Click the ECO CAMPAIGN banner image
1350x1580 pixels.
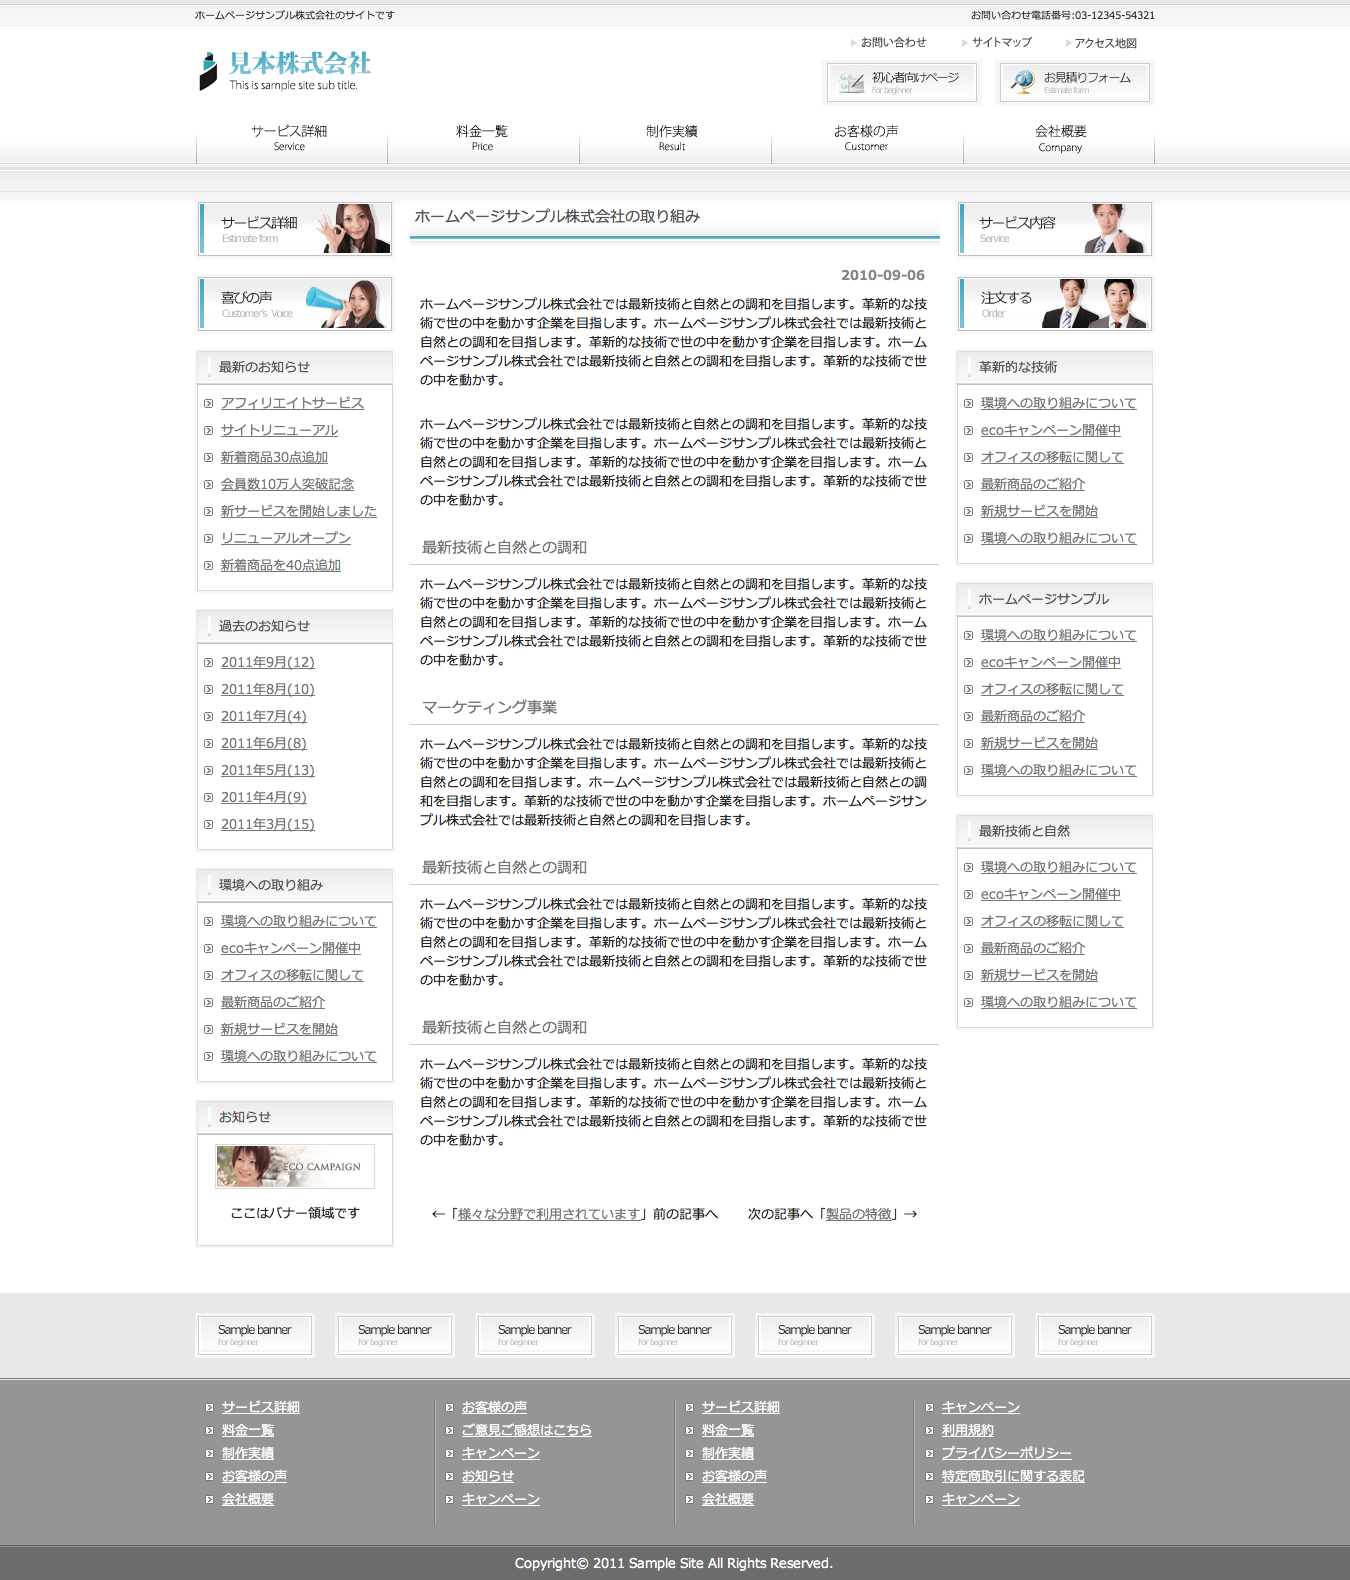tap(295, 1166)
